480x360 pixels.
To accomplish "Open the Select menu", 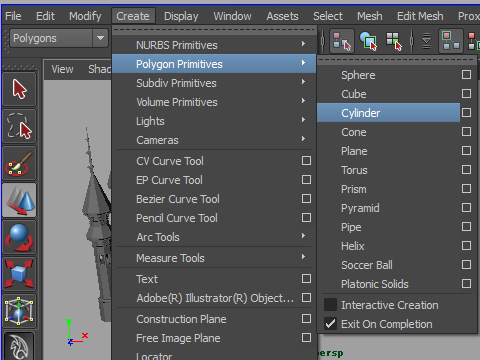I will 328,16.
